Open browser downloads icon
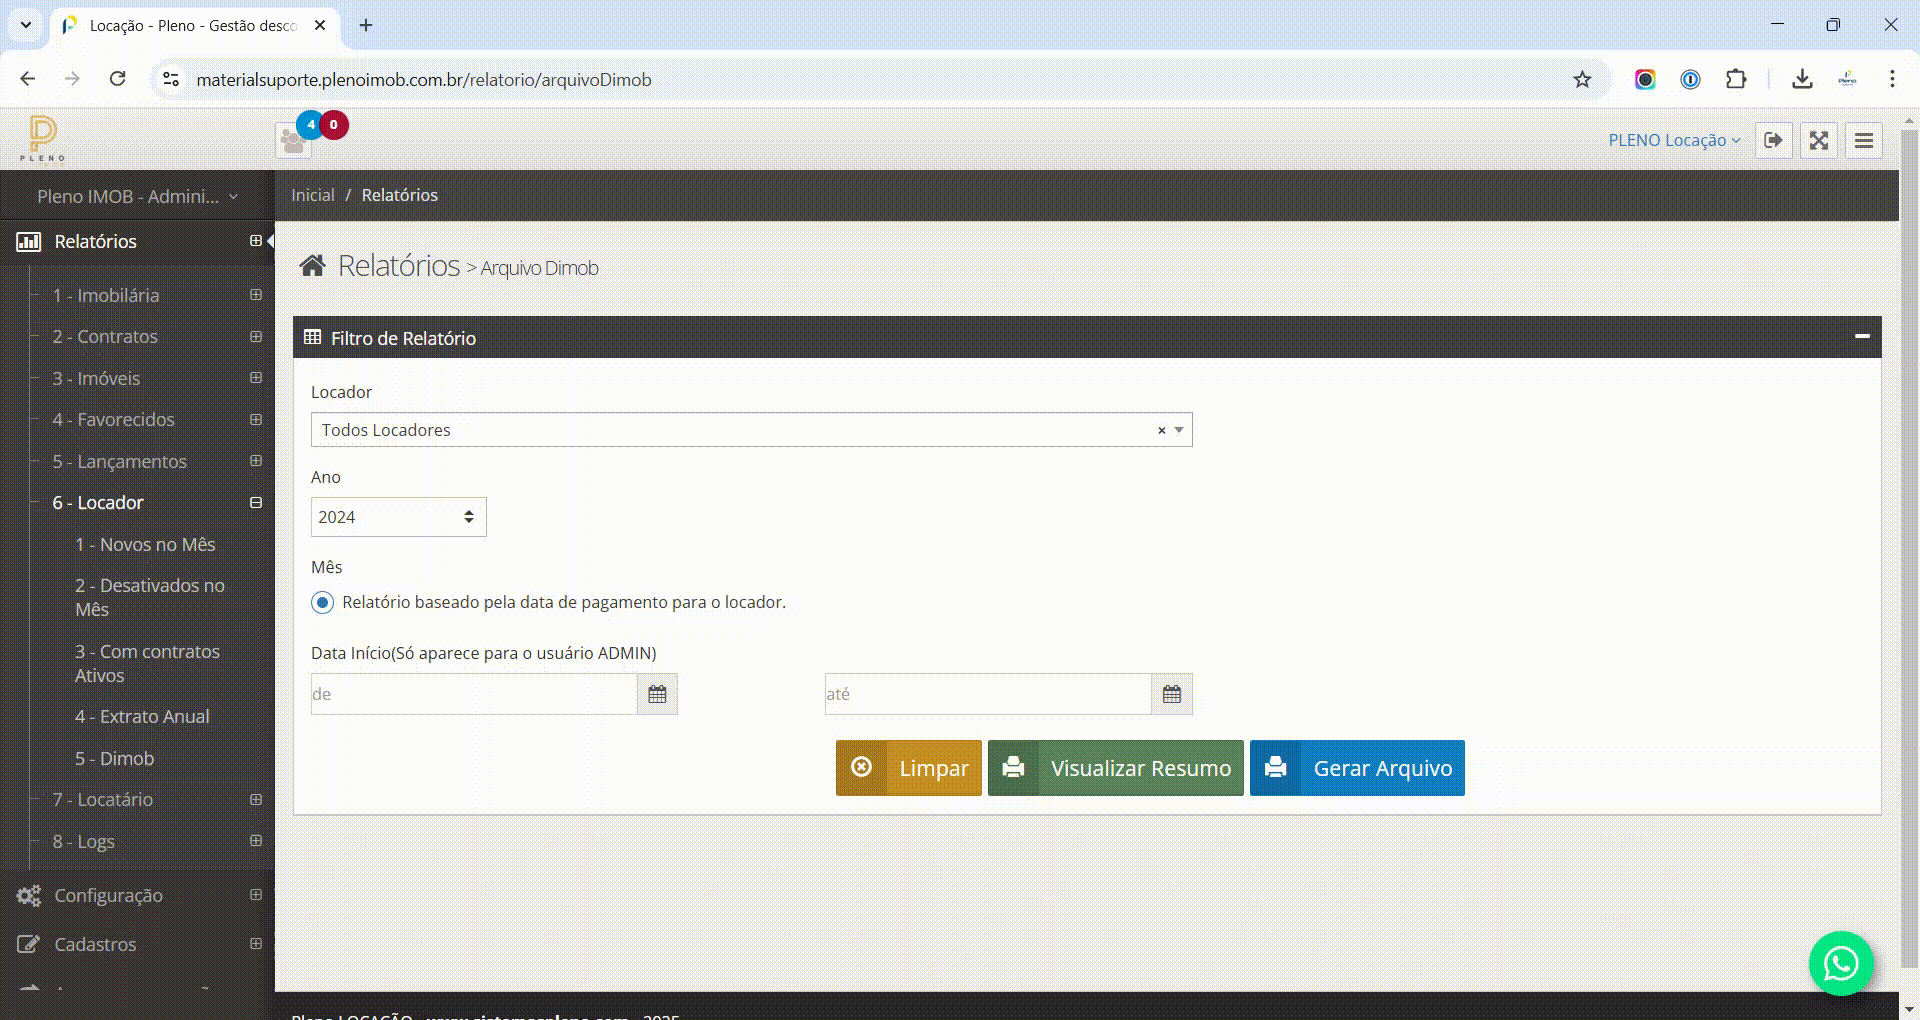 pyautogui.click(x=1802, y=79)
